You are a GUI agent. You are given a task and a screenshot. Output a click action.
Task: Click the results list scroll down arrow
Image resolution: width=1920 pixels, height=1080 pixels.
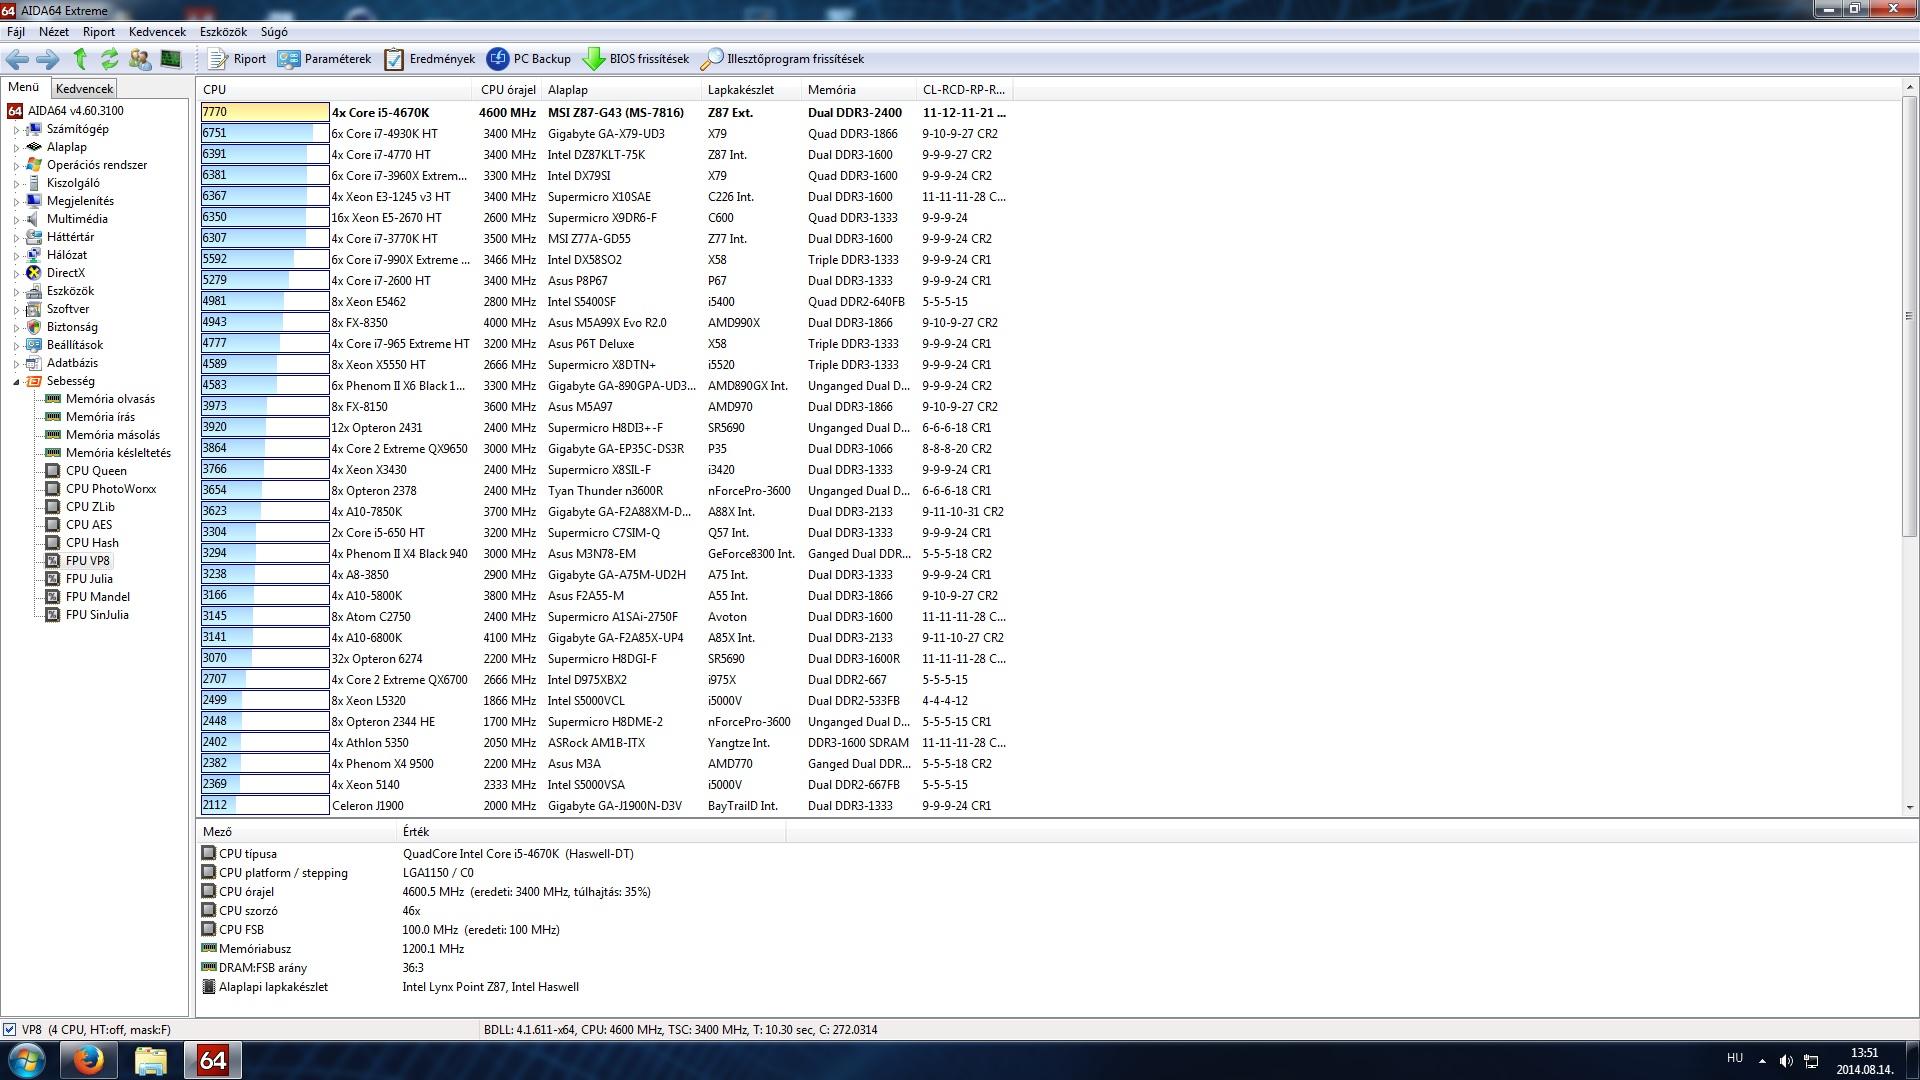[x=1910, y=807]
